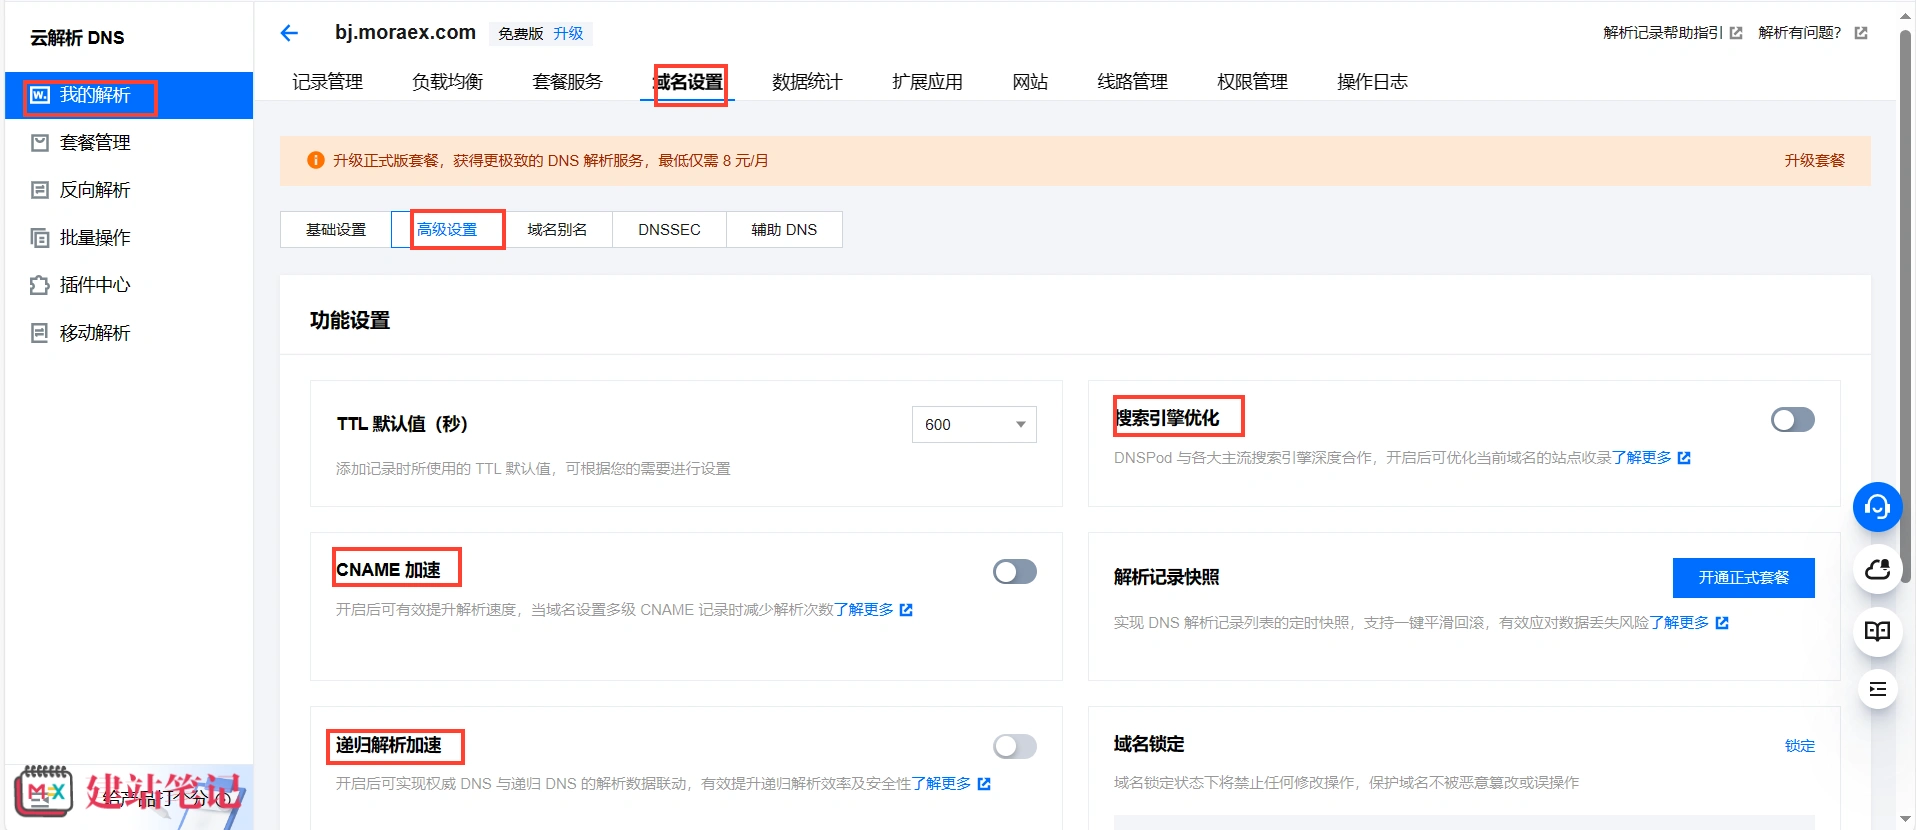Switch to 线路管理 tab

tap(1132, 82)
